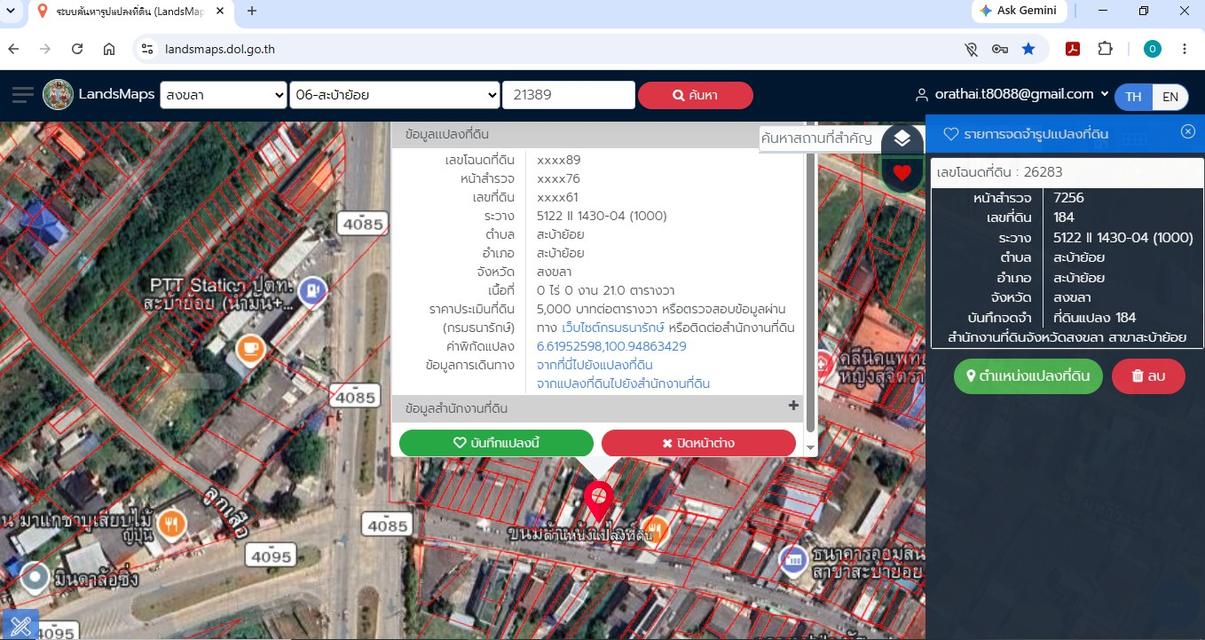Image resolution: width=1205 pixels, height=640 pixels.
Task: Reload the page
Action: [x=77, y=49]
